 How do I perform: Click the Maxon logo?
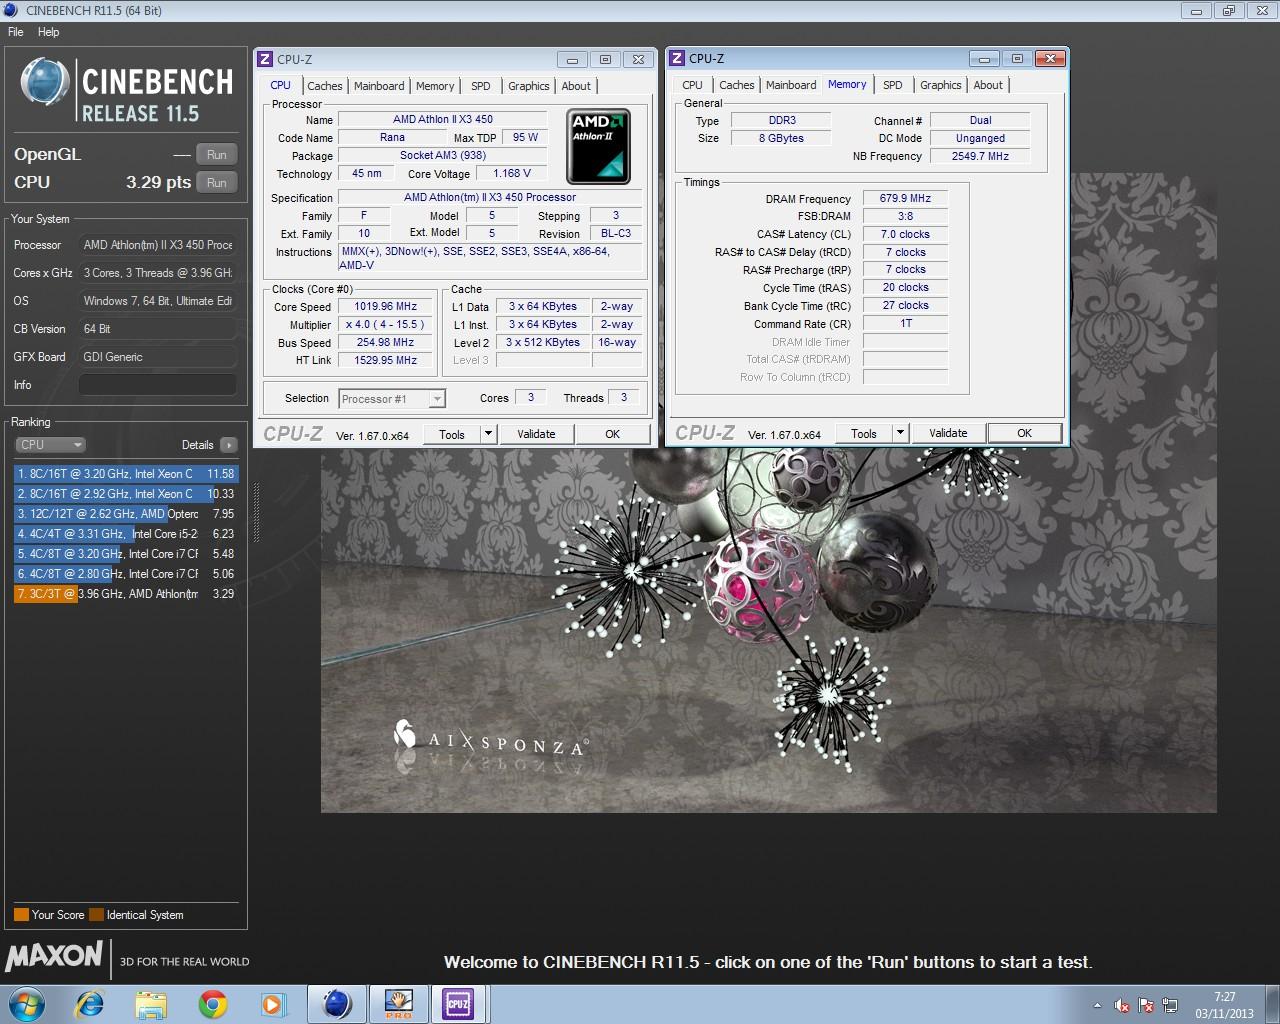[x=54, y=955]
